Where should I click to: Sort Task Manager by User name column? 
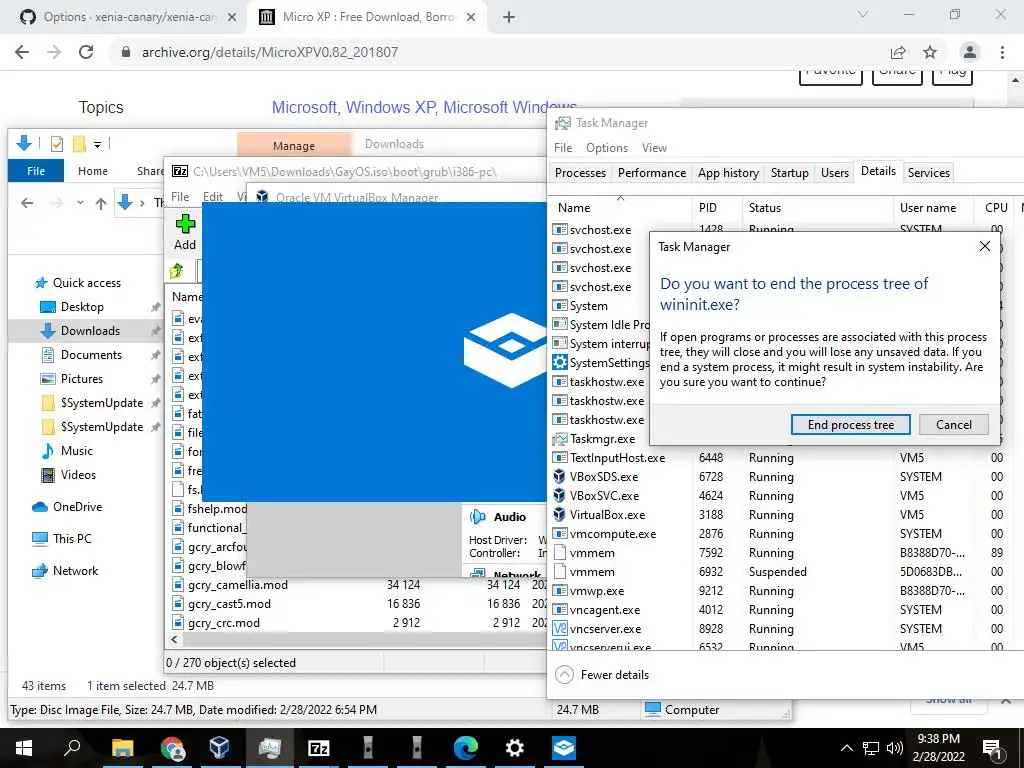[x=928, y=208]
